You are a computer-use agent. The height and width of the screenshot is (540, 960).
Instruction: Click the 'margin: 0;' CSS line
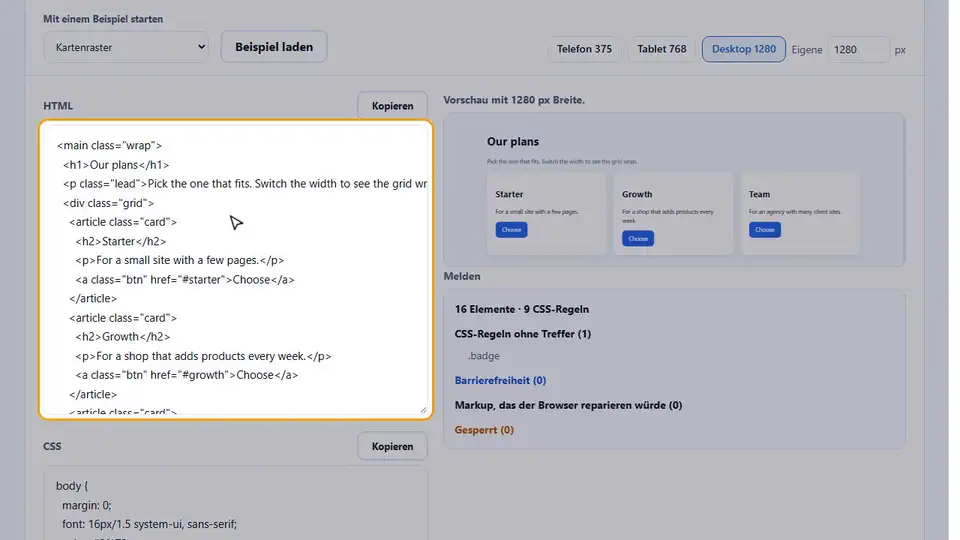tap(86, 505)
